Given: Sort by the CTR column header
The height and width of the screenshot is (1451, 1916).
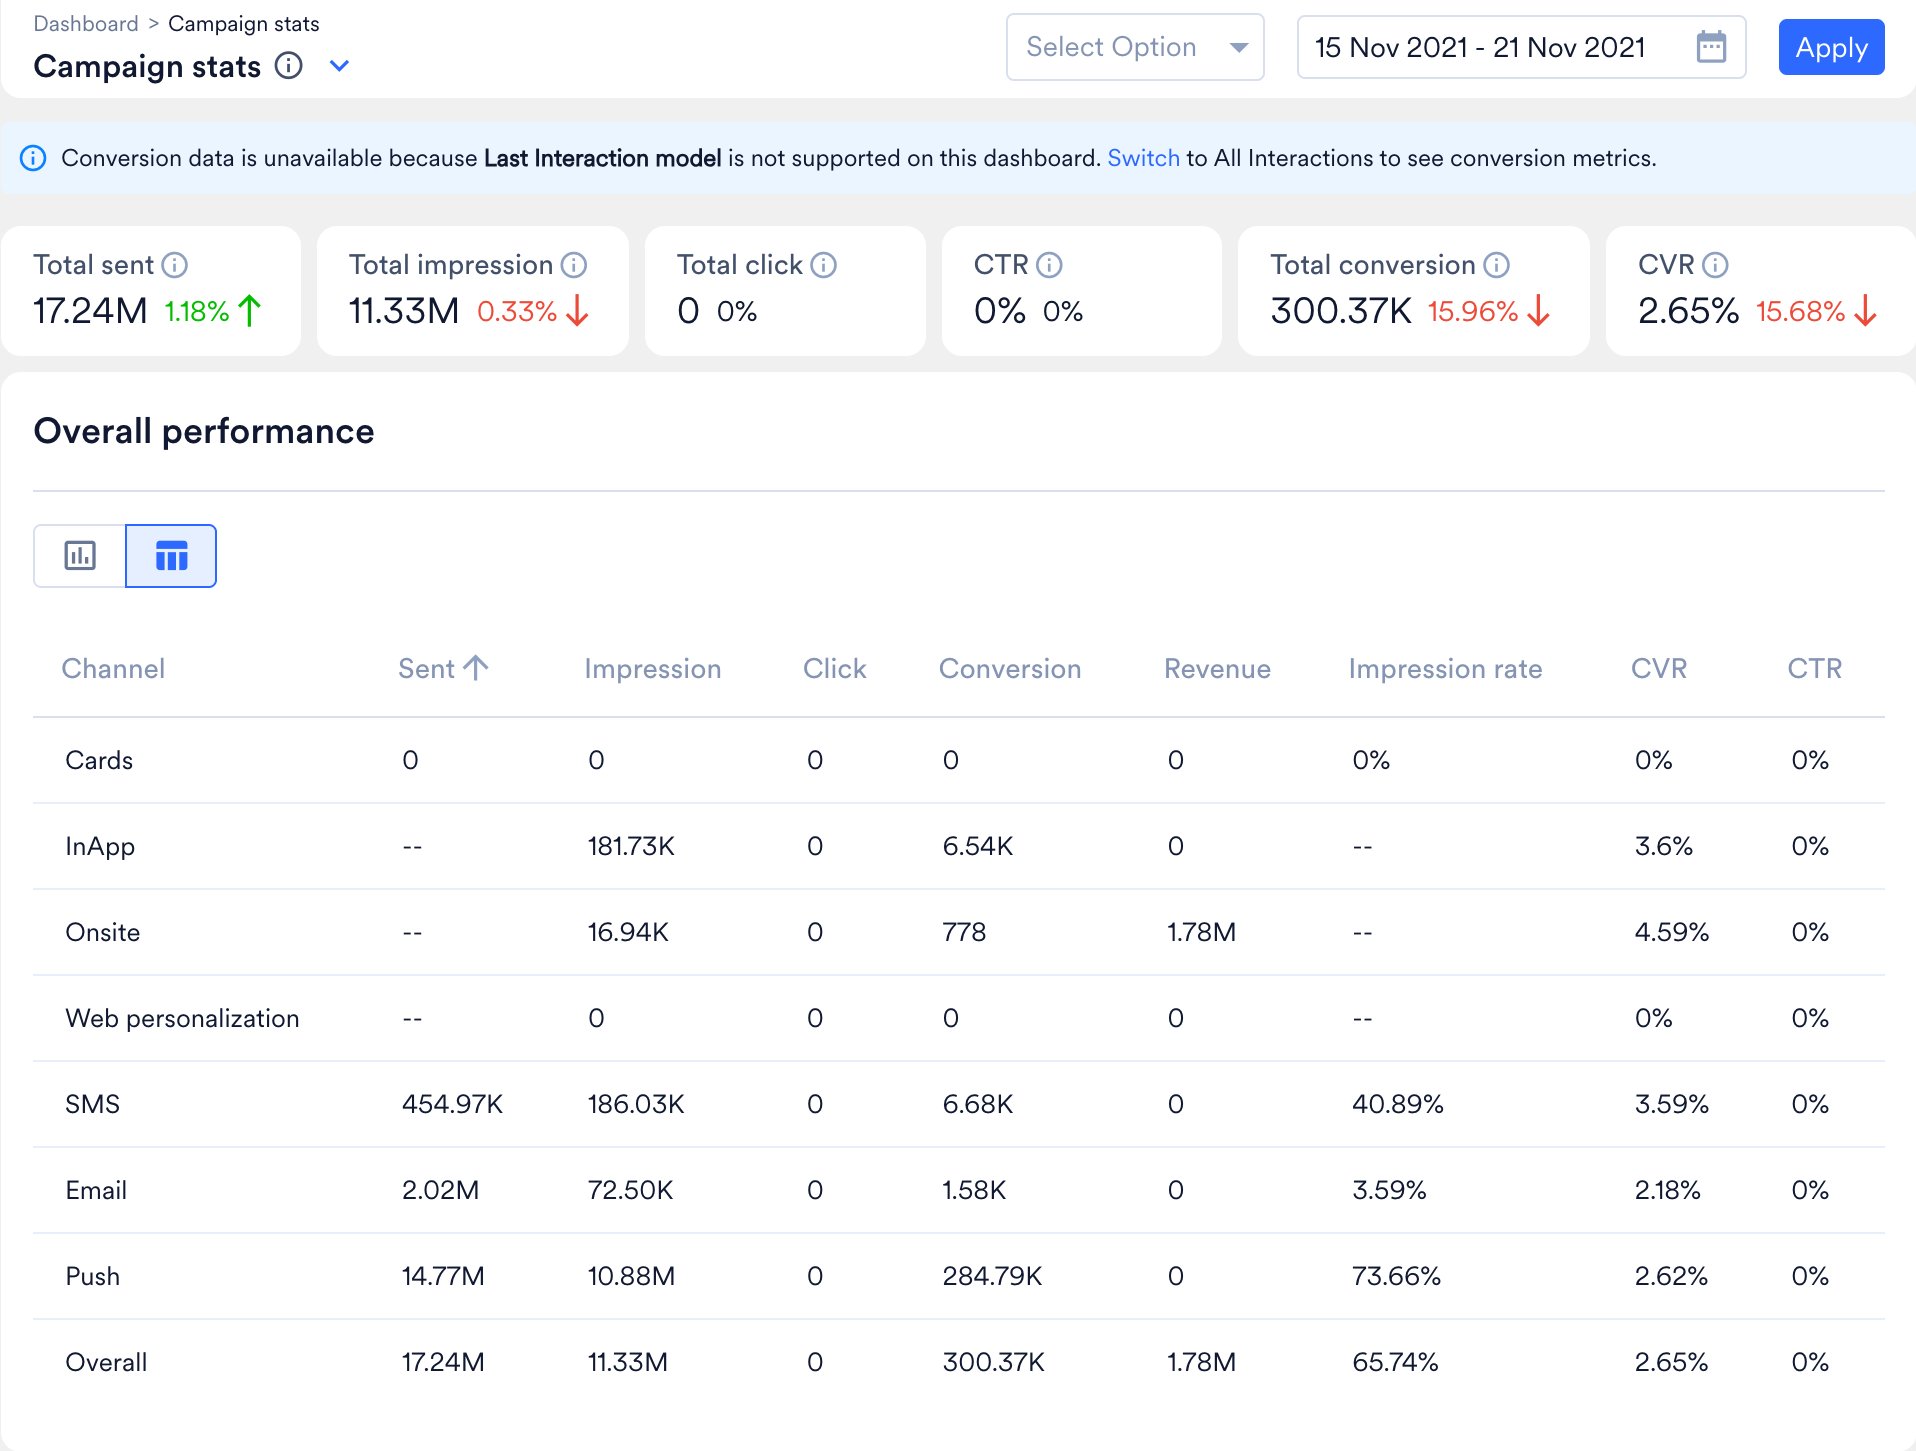Looking at the screenshot, I should pos(1814,669).
